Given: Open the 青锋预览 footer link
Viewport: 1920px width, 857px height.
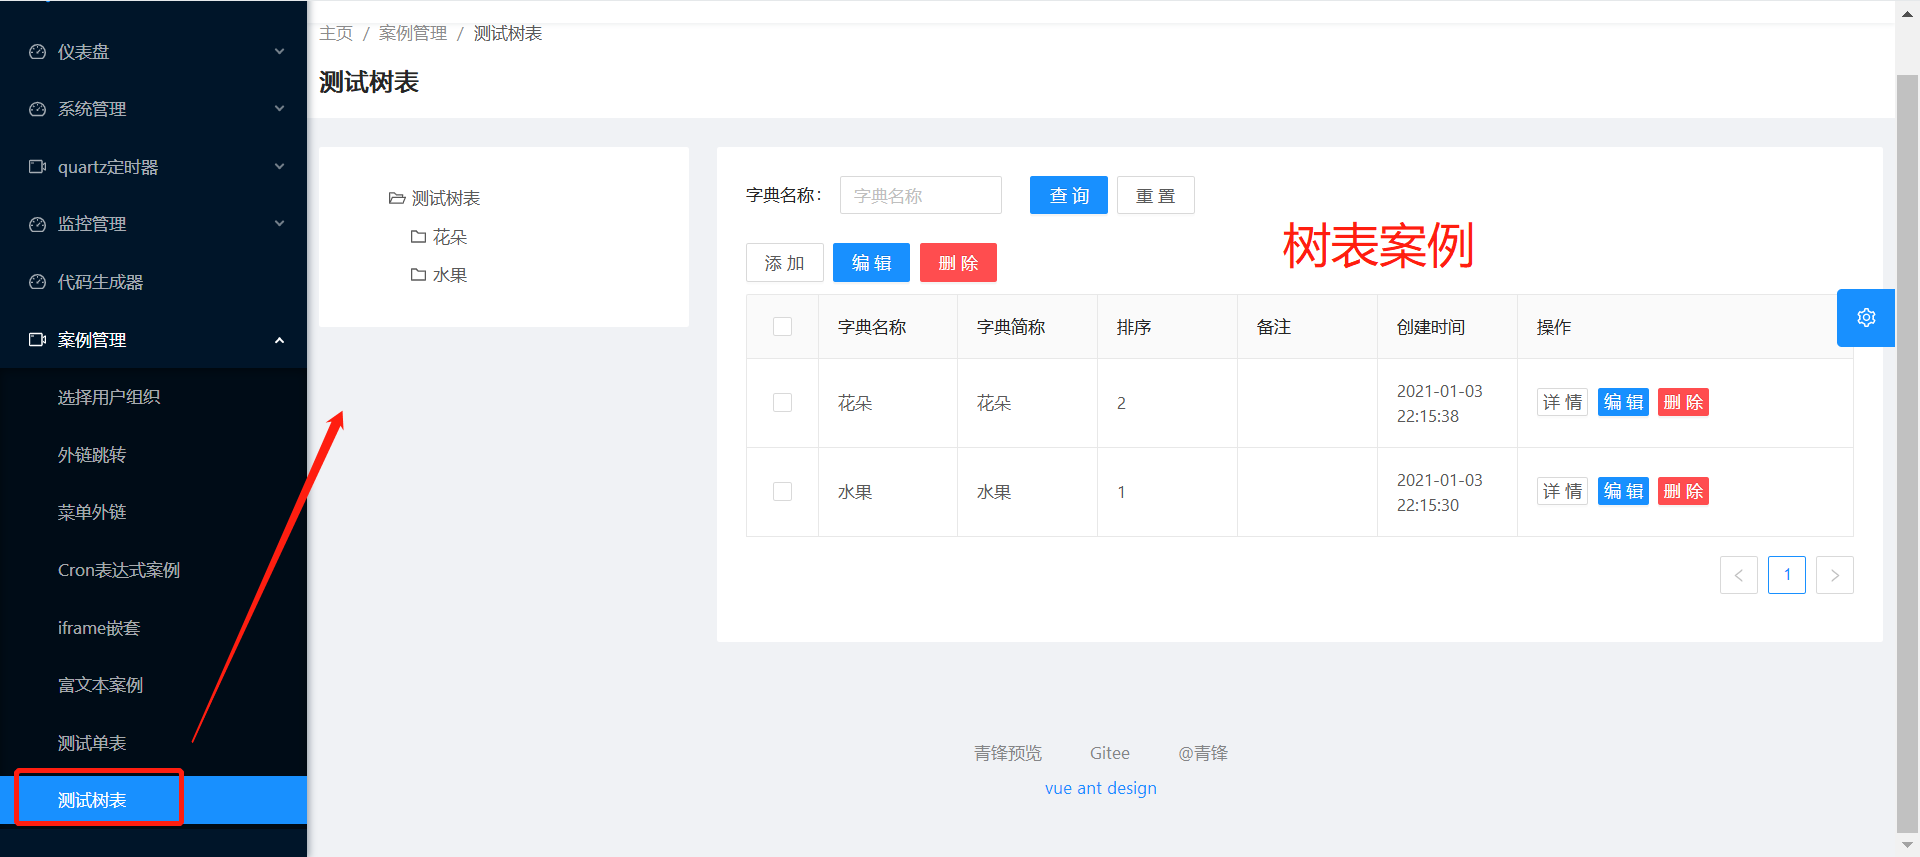Looking at the screenshot, I should [1008, 753].
